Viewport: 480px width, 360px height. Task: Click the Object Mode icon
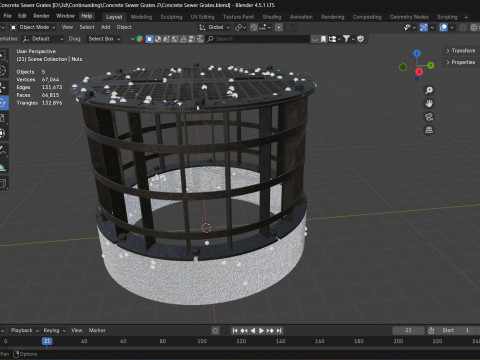point(13,27)
